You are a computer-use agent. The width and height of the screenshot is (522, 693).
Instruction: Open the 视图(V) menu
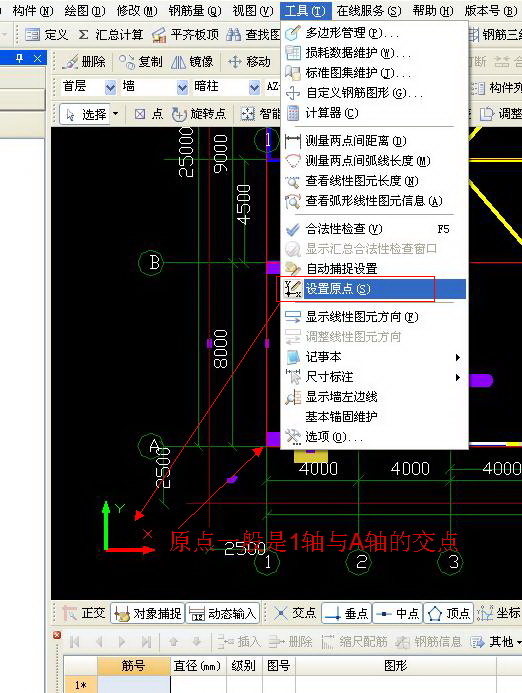tap(253, 10)
